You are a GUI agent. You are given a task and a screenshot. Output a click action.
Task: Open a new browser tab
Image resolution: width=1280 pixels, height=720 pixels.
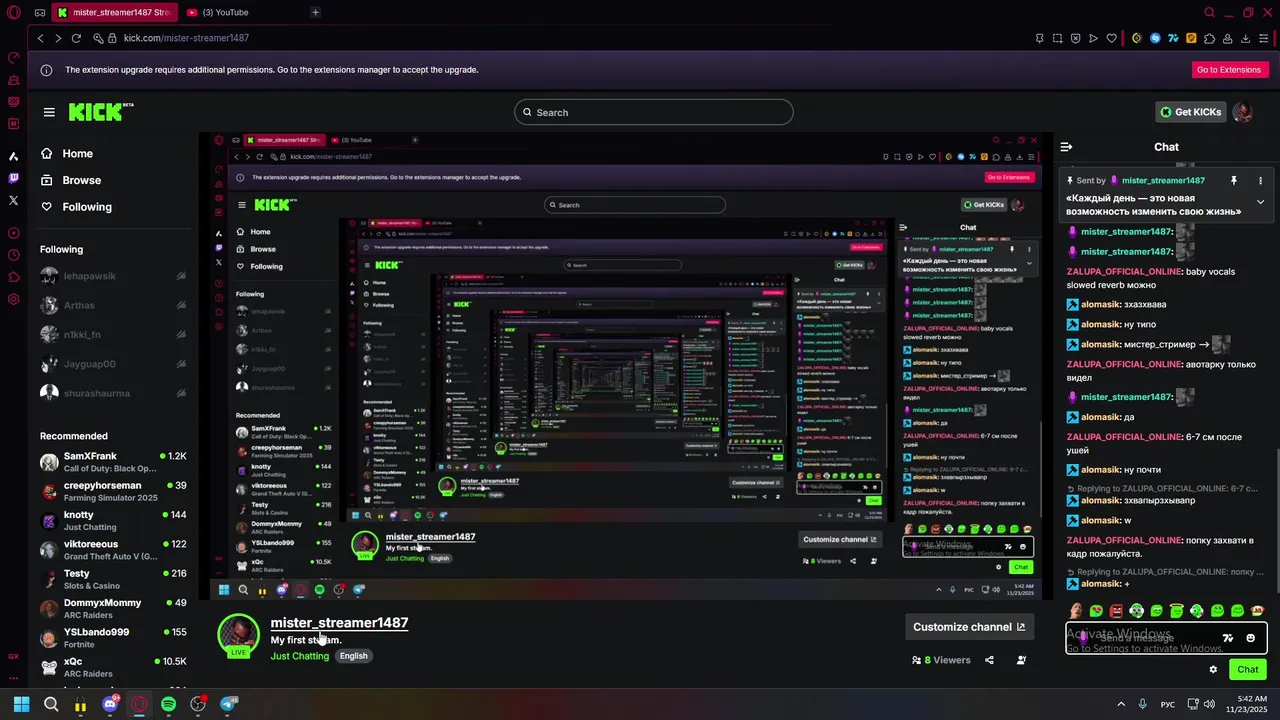click(315, 13)
